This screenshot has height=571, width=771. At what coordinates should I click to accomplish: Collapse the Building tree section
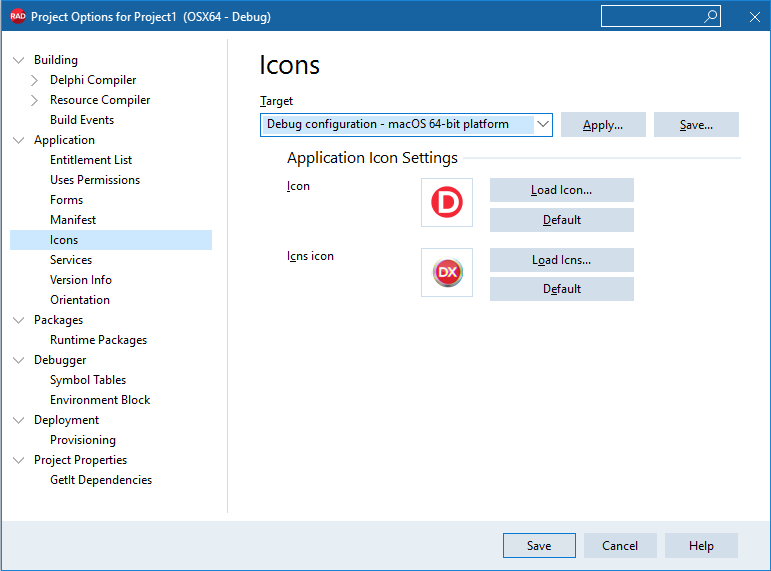(x=19, y=60)
